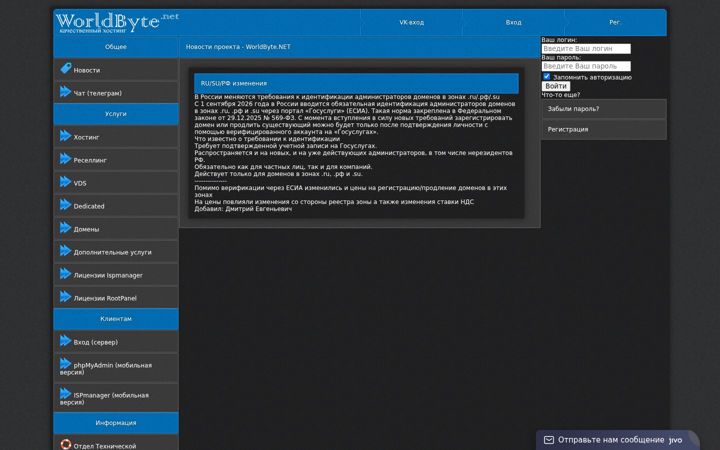
Task: Focus the Введите Ваш логин field
Action: point(586,48)
